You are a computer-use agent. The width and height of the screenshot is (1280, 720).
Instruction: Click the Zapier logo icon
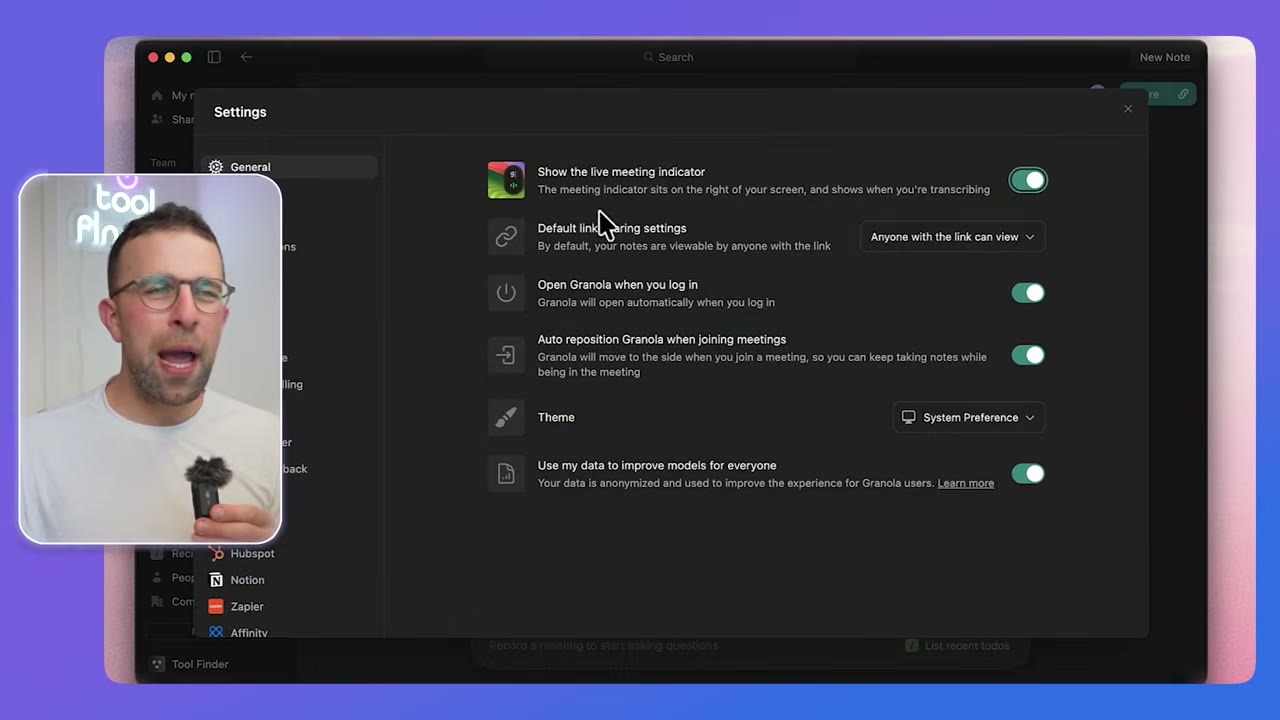click(x=216, y=606)
